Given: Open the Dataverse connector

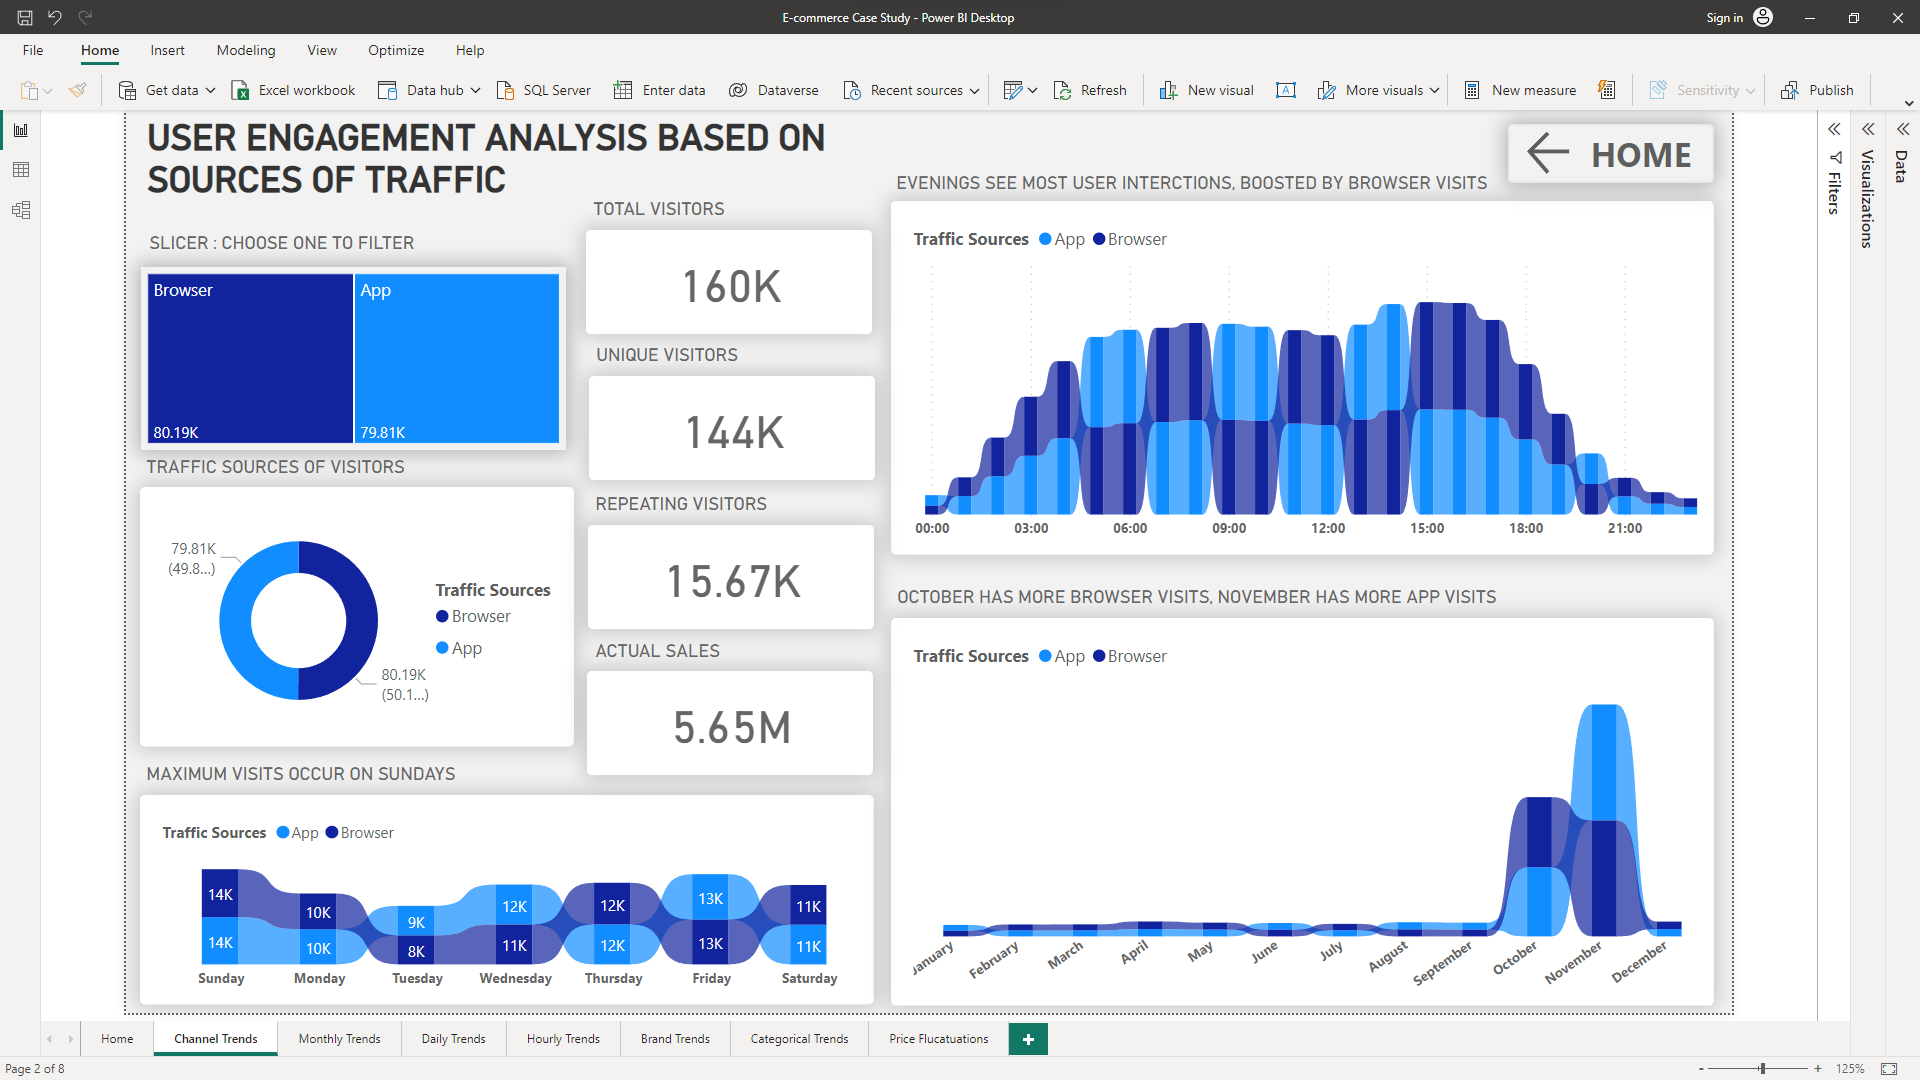Looking at the screenshot, I should tap(774, 90).
